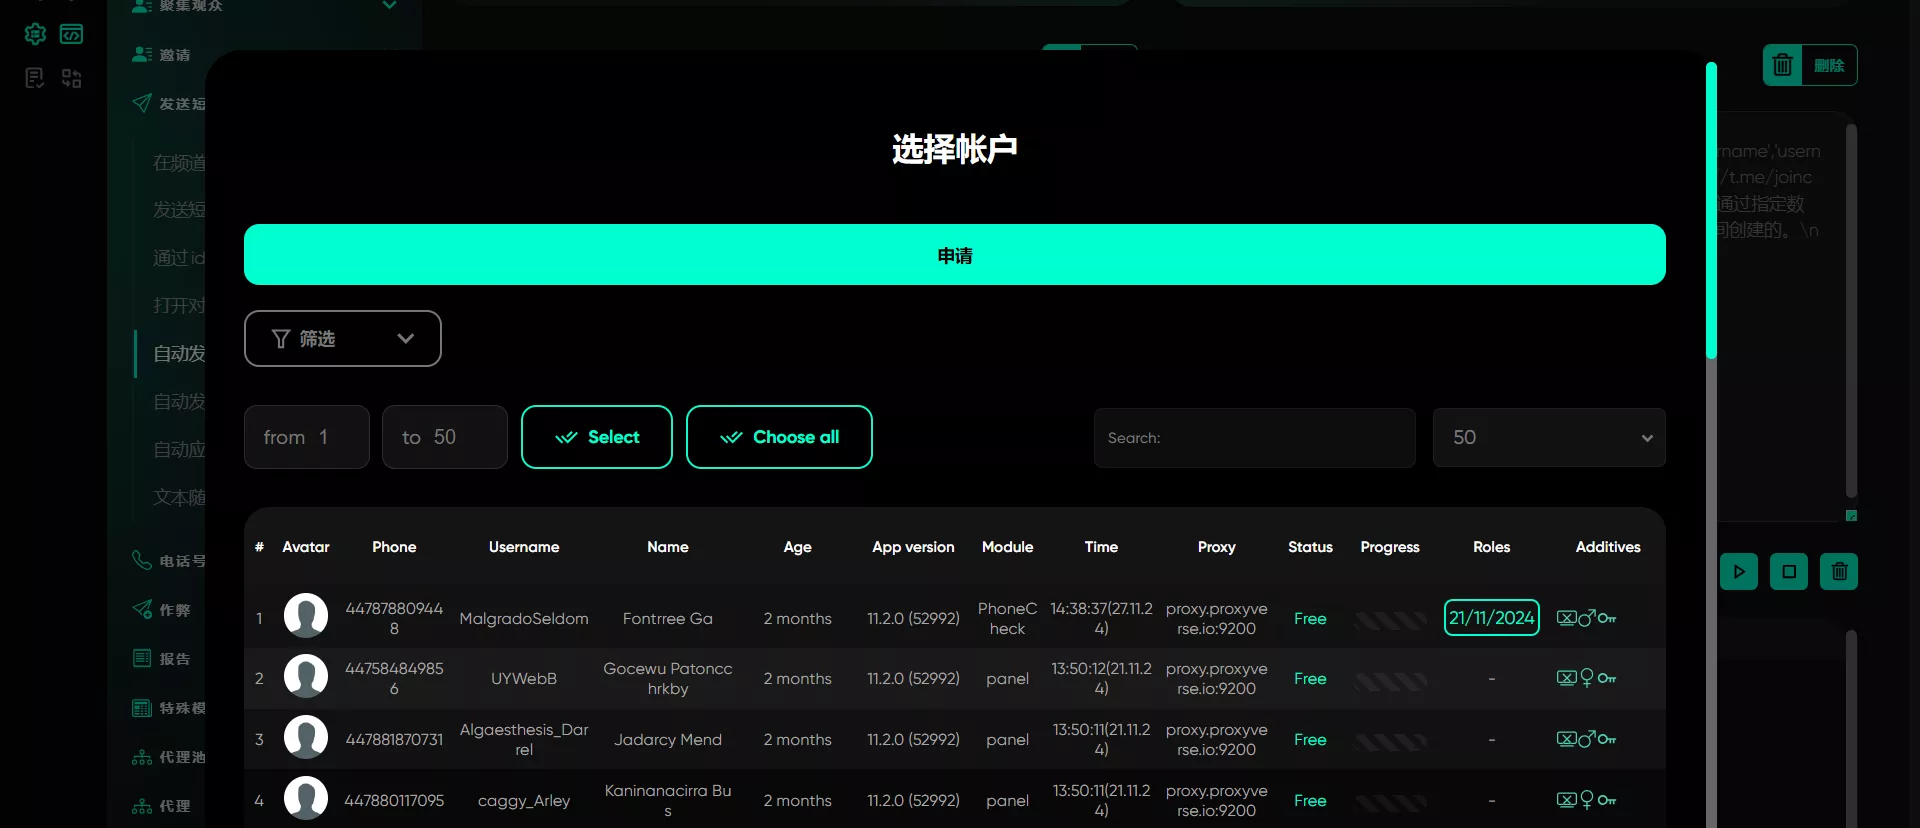Open the 特殊模 sidebar item
This screenshot has height=828, width=1920.
[x=169, y=708]
